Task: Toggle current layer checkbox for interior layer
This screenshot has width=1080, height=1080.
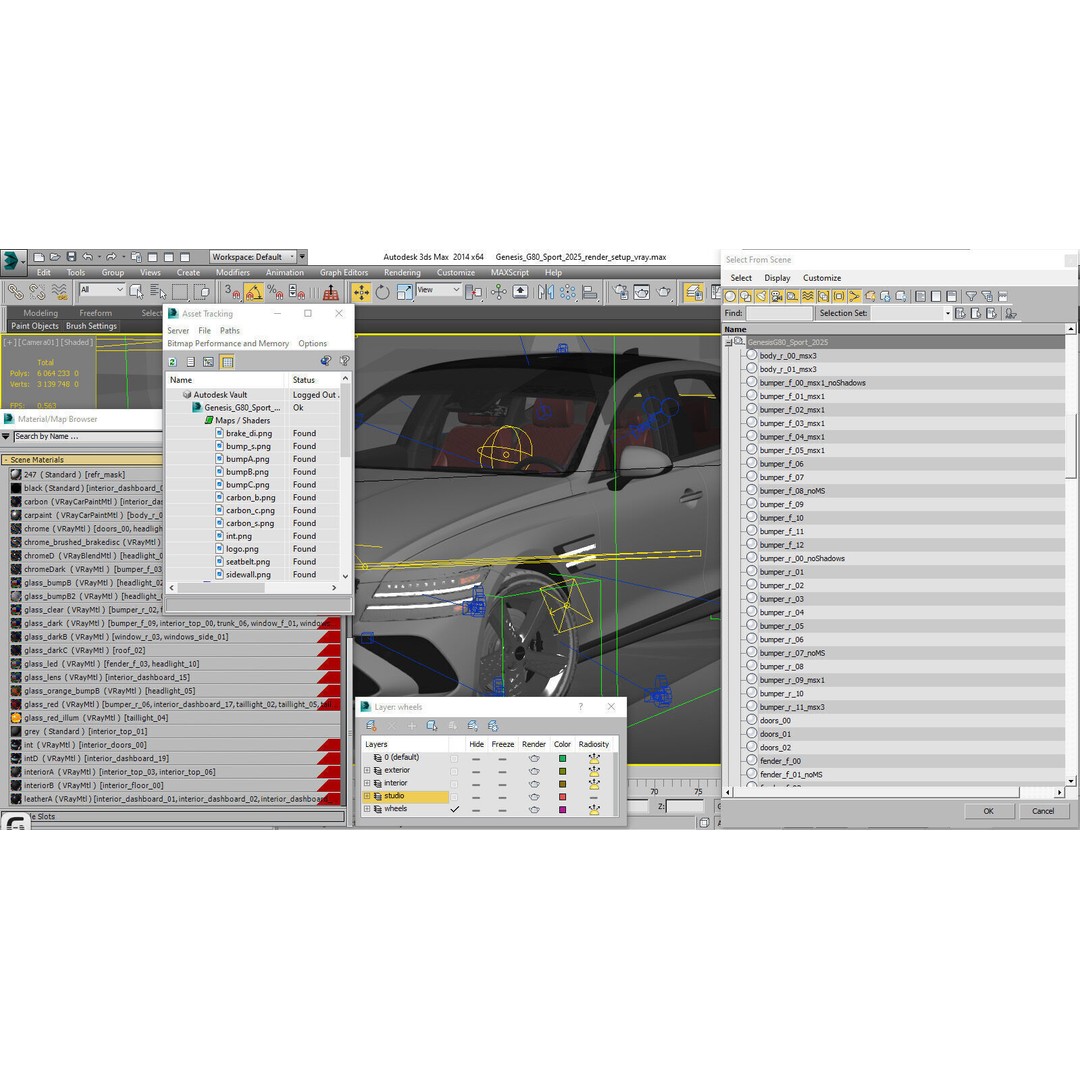Action: tap(454, 784)
